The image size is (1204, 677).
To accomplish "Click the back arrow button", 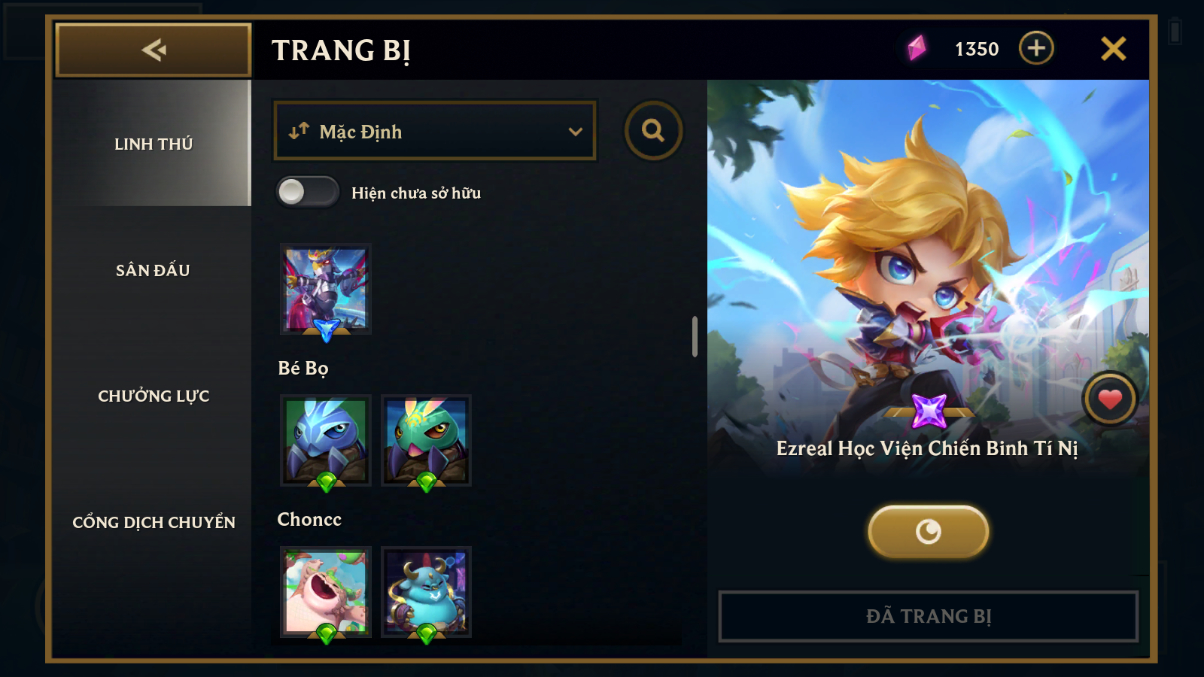I will 153,50.
